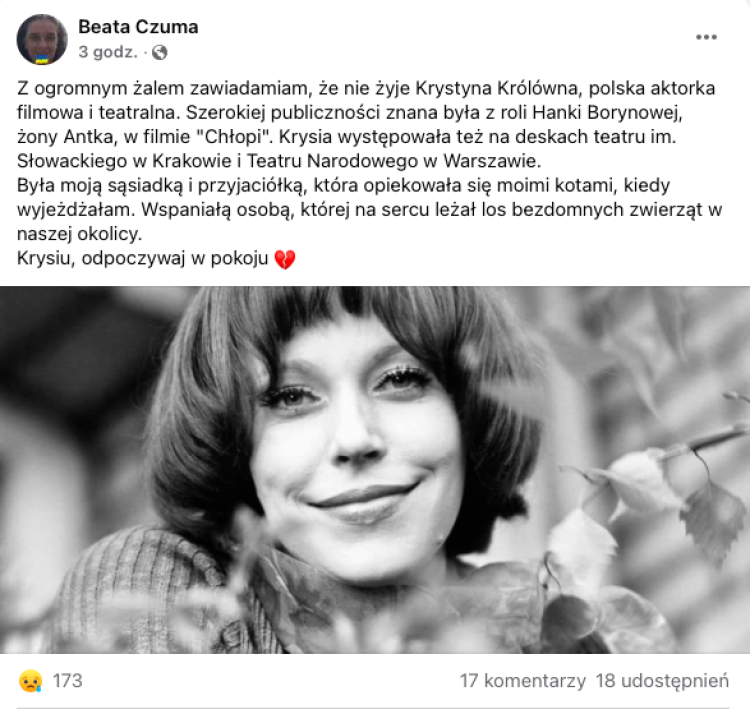Click the 'Hanki Borynowej' text in post
Image resolution: width=750 pixels, height=714 pixels.
(x=607, y=113)
